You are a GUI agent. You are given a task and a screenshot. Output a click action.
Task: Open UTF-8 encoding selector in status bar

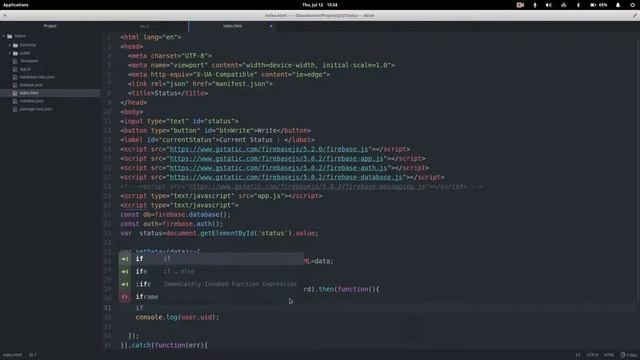(592, 355)
